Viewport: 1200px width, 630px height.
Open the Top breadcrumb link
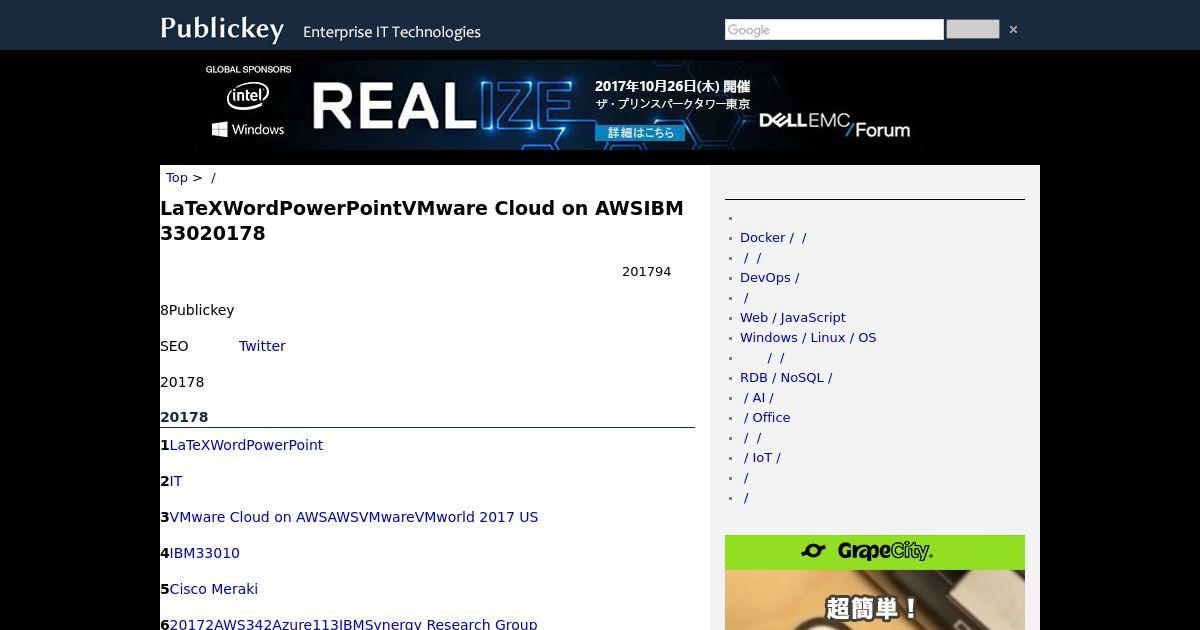pyautogui.click(x=177, y=178)
